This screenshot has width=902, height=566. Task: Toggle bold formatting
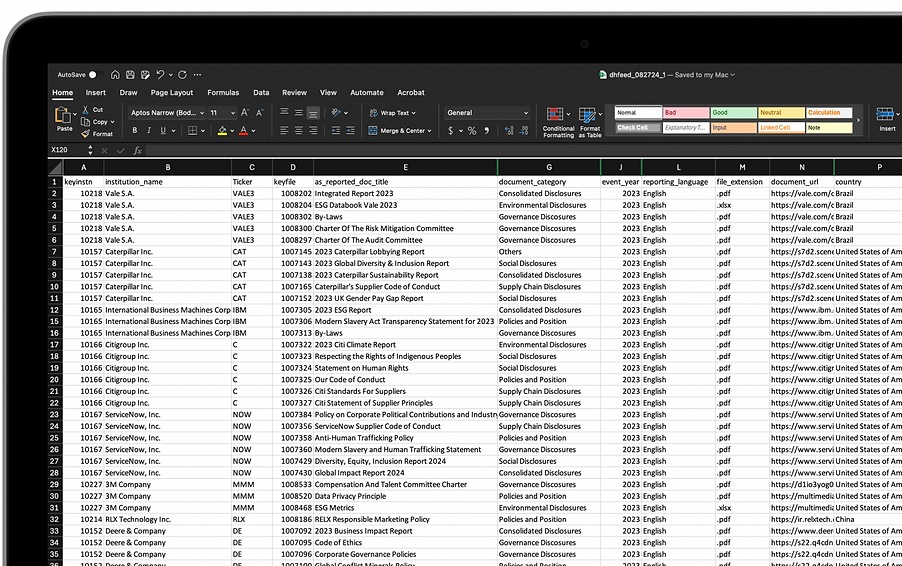pyautogui.click(x=135, y=131)
